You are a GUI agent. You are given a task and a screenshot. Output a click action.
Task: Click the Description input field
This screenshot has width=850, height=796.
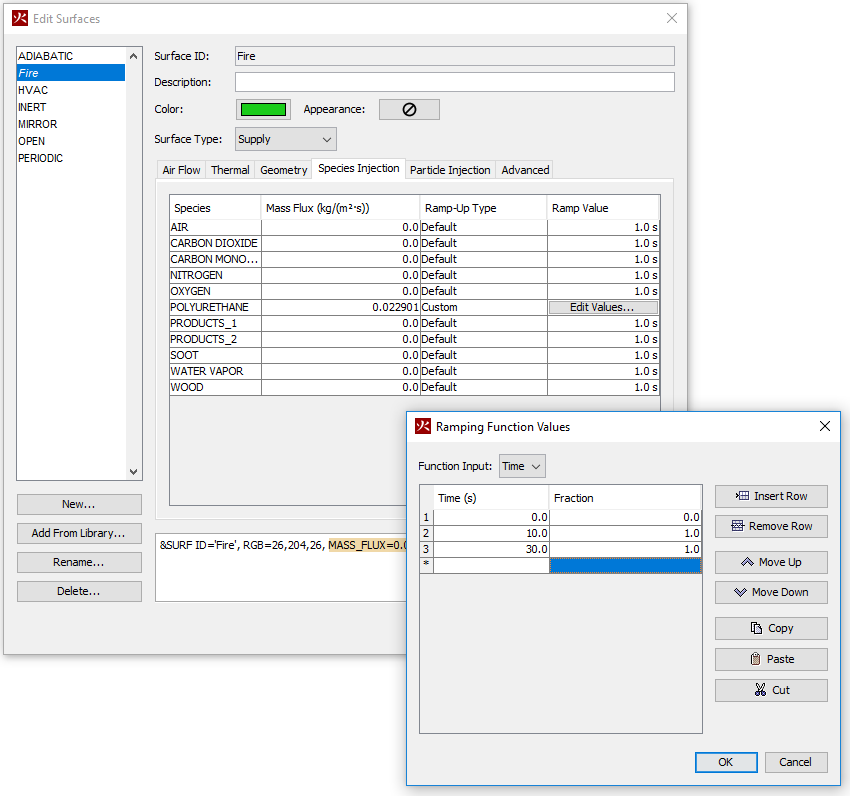click(455, 82)
